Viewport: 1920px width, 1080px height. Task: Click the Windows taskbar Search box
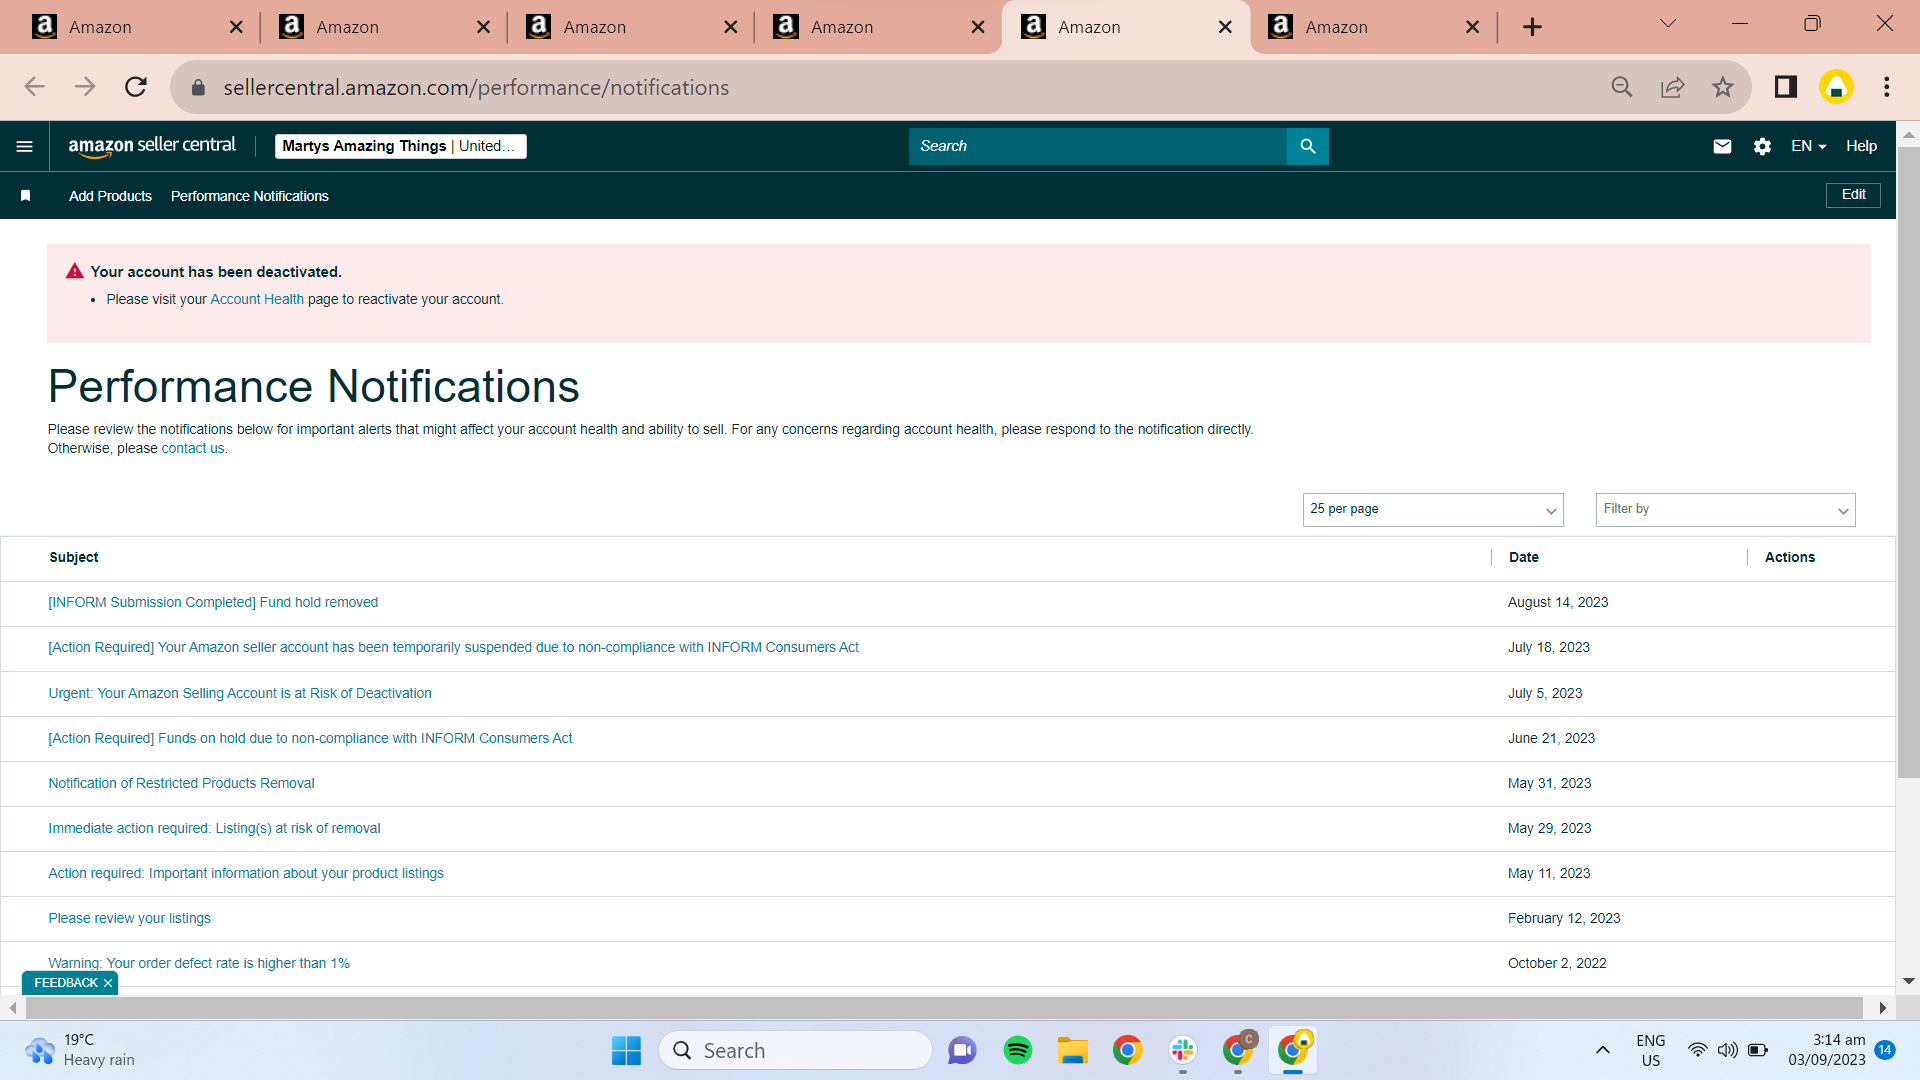[795, 1050]
